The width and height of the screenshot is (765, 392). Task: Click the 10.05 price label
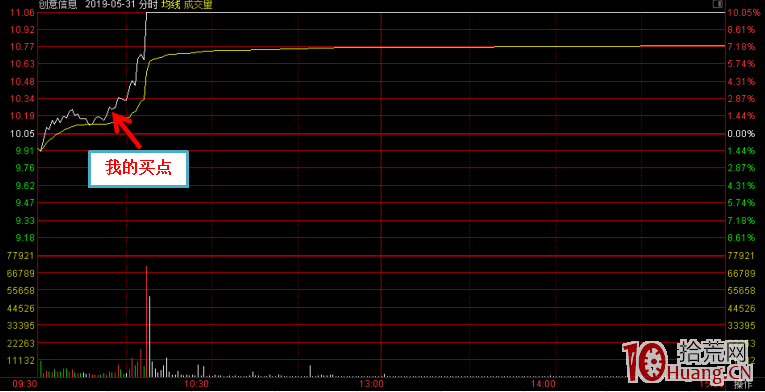coord(23,134)
